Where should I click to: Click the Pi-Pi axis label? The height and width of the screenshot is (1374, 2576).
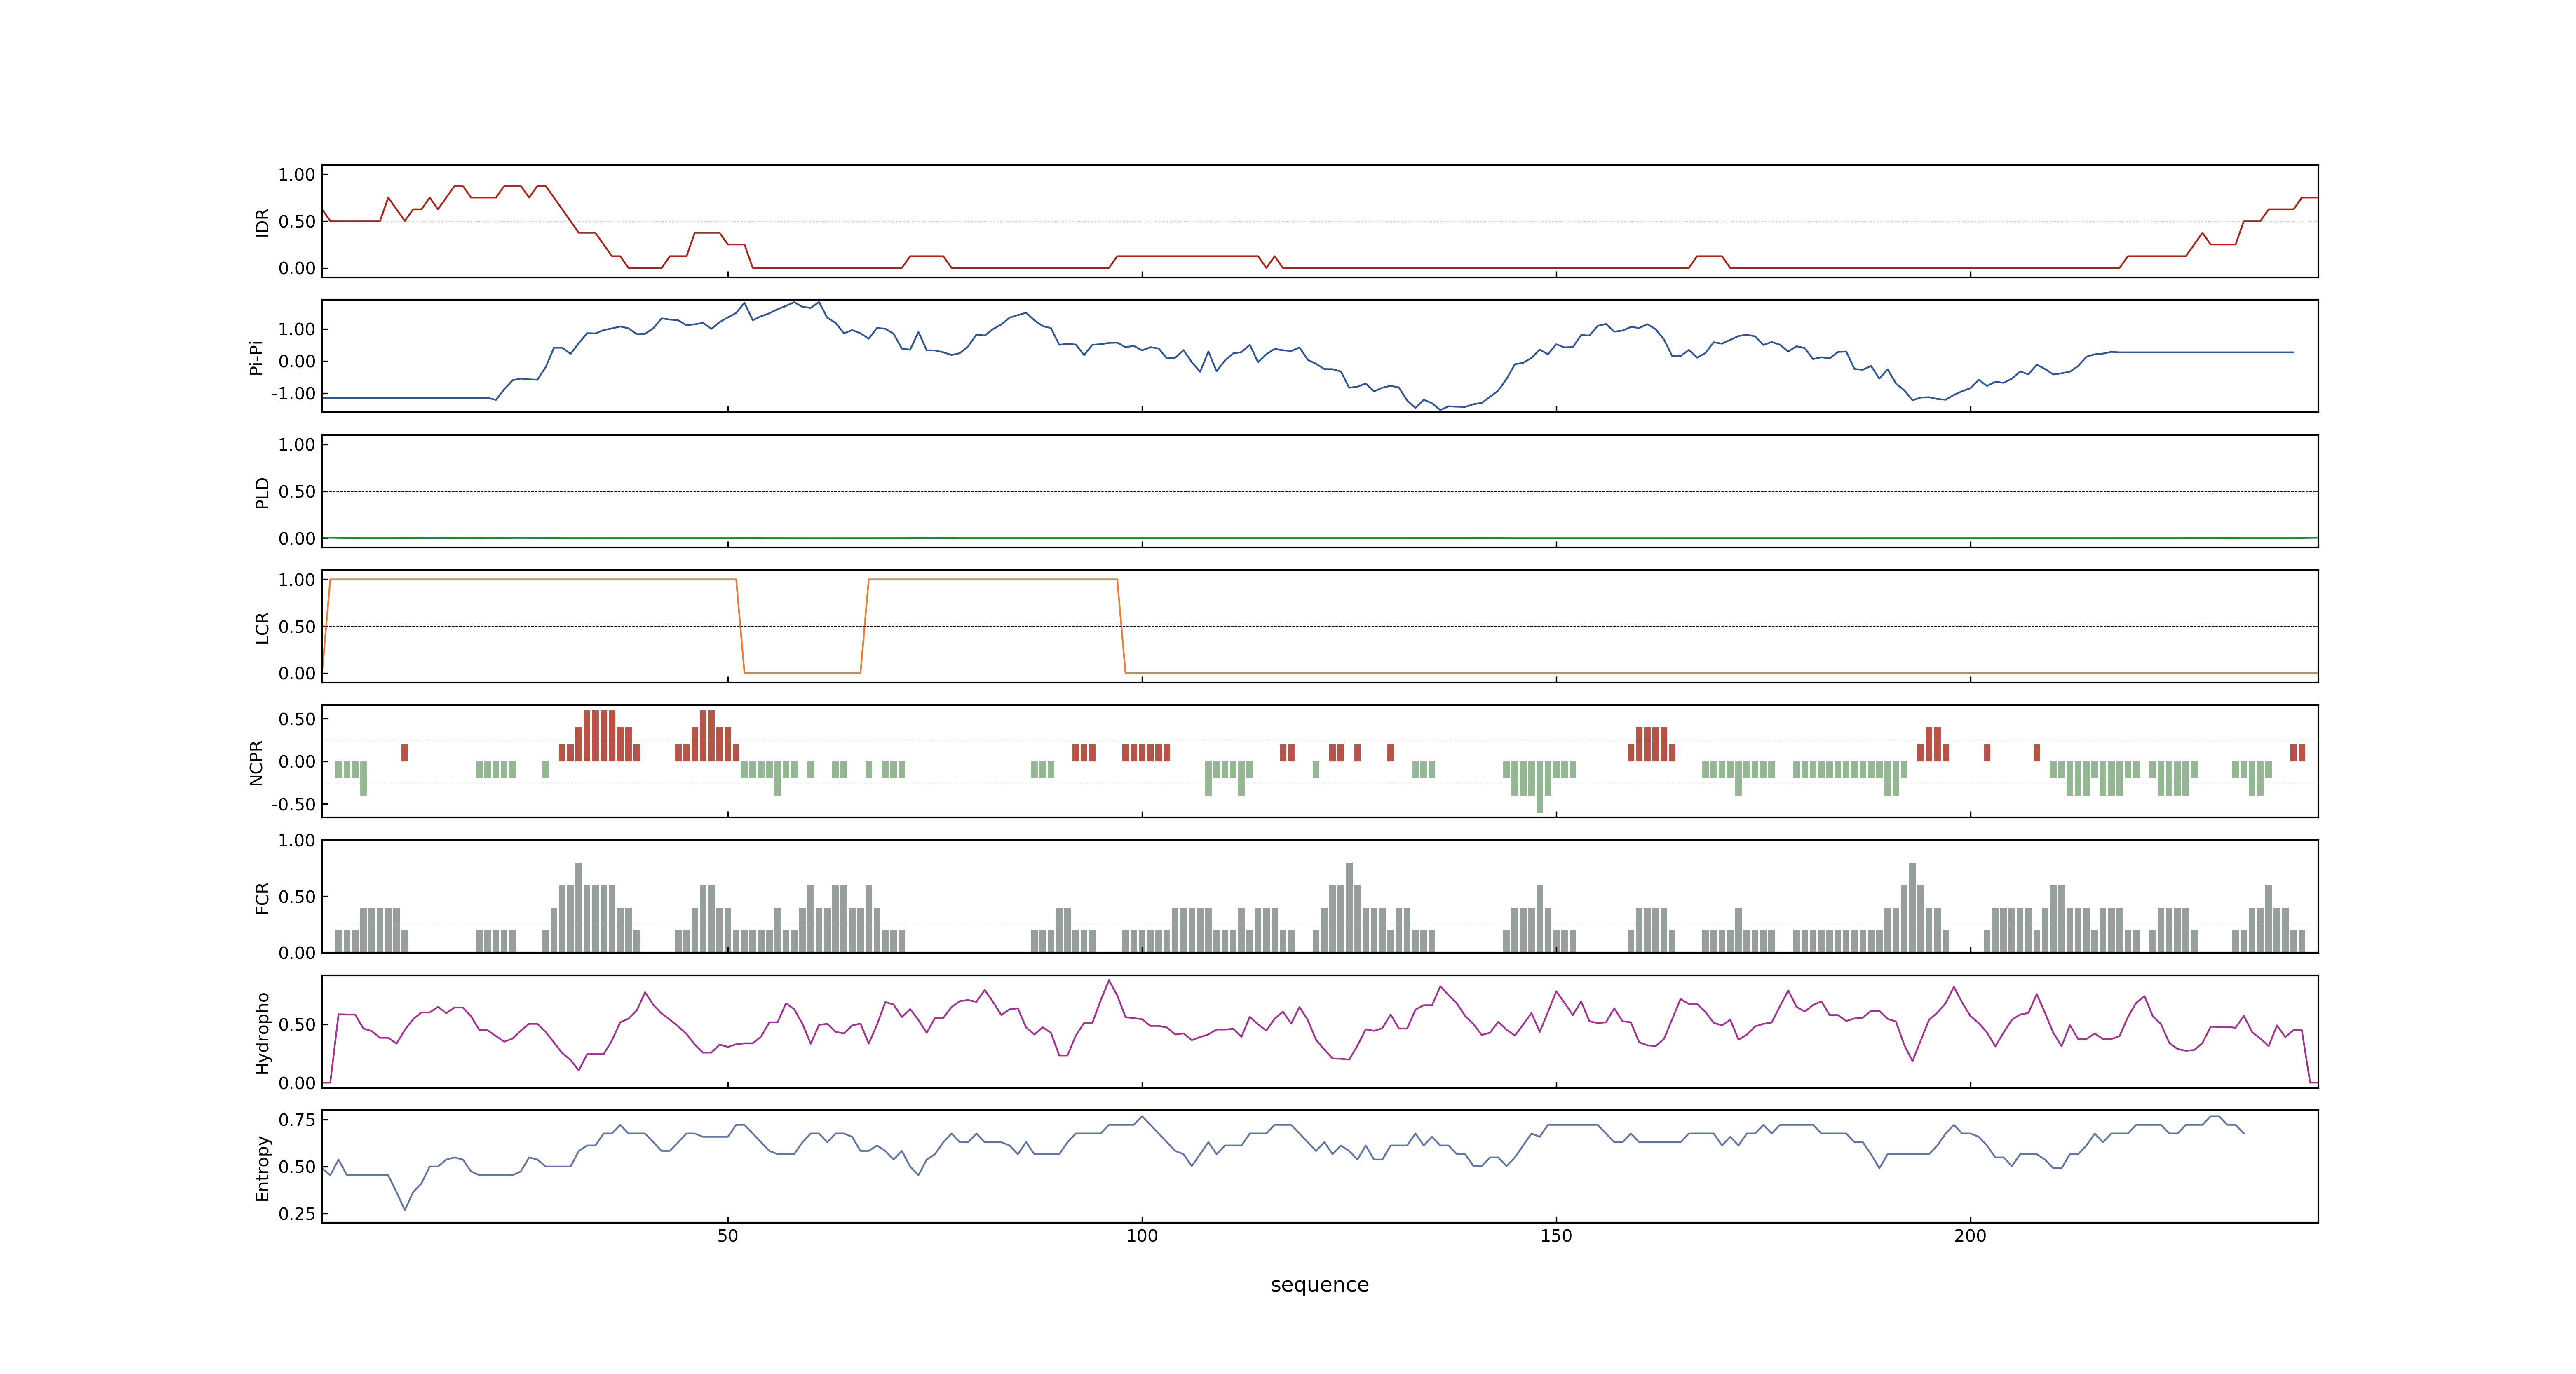pos(256,357)
